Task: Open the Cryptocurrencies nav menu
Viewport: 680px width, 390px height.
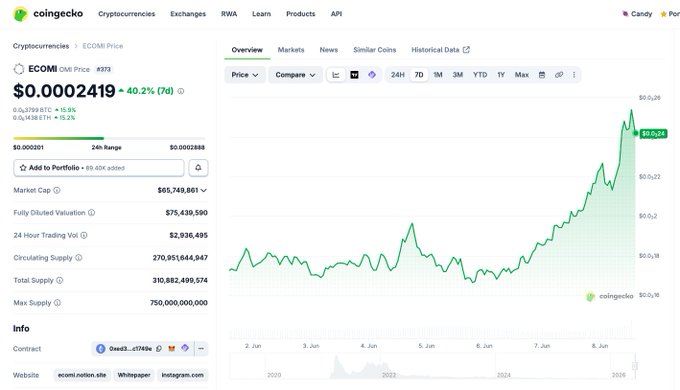Action: point(127,14)
